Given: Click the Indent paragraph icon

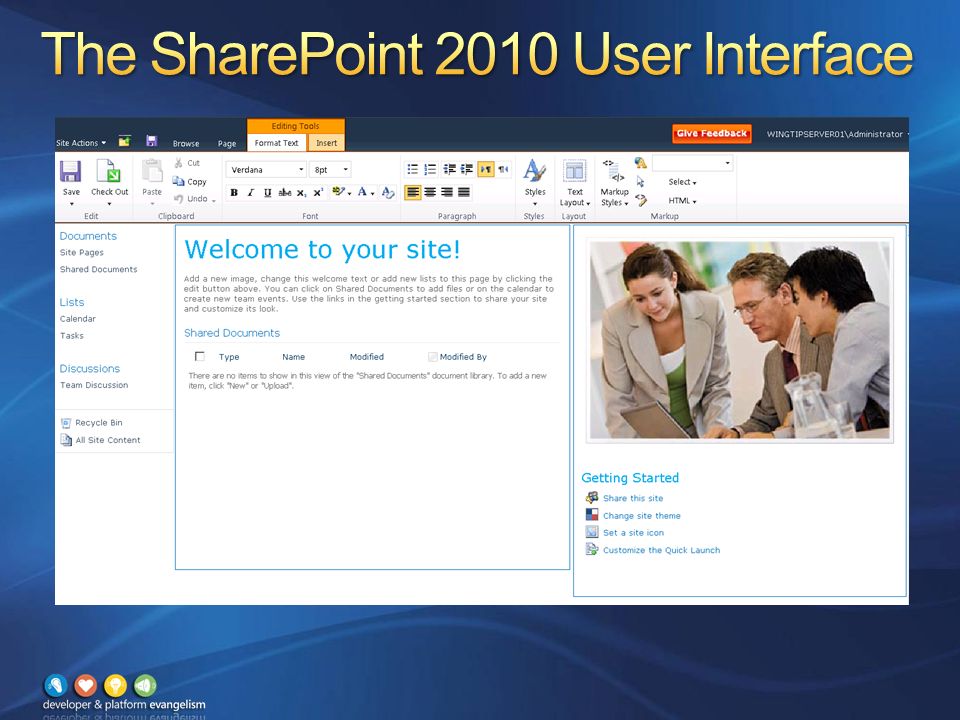Looking at the screenshot, I should (467, 169).
